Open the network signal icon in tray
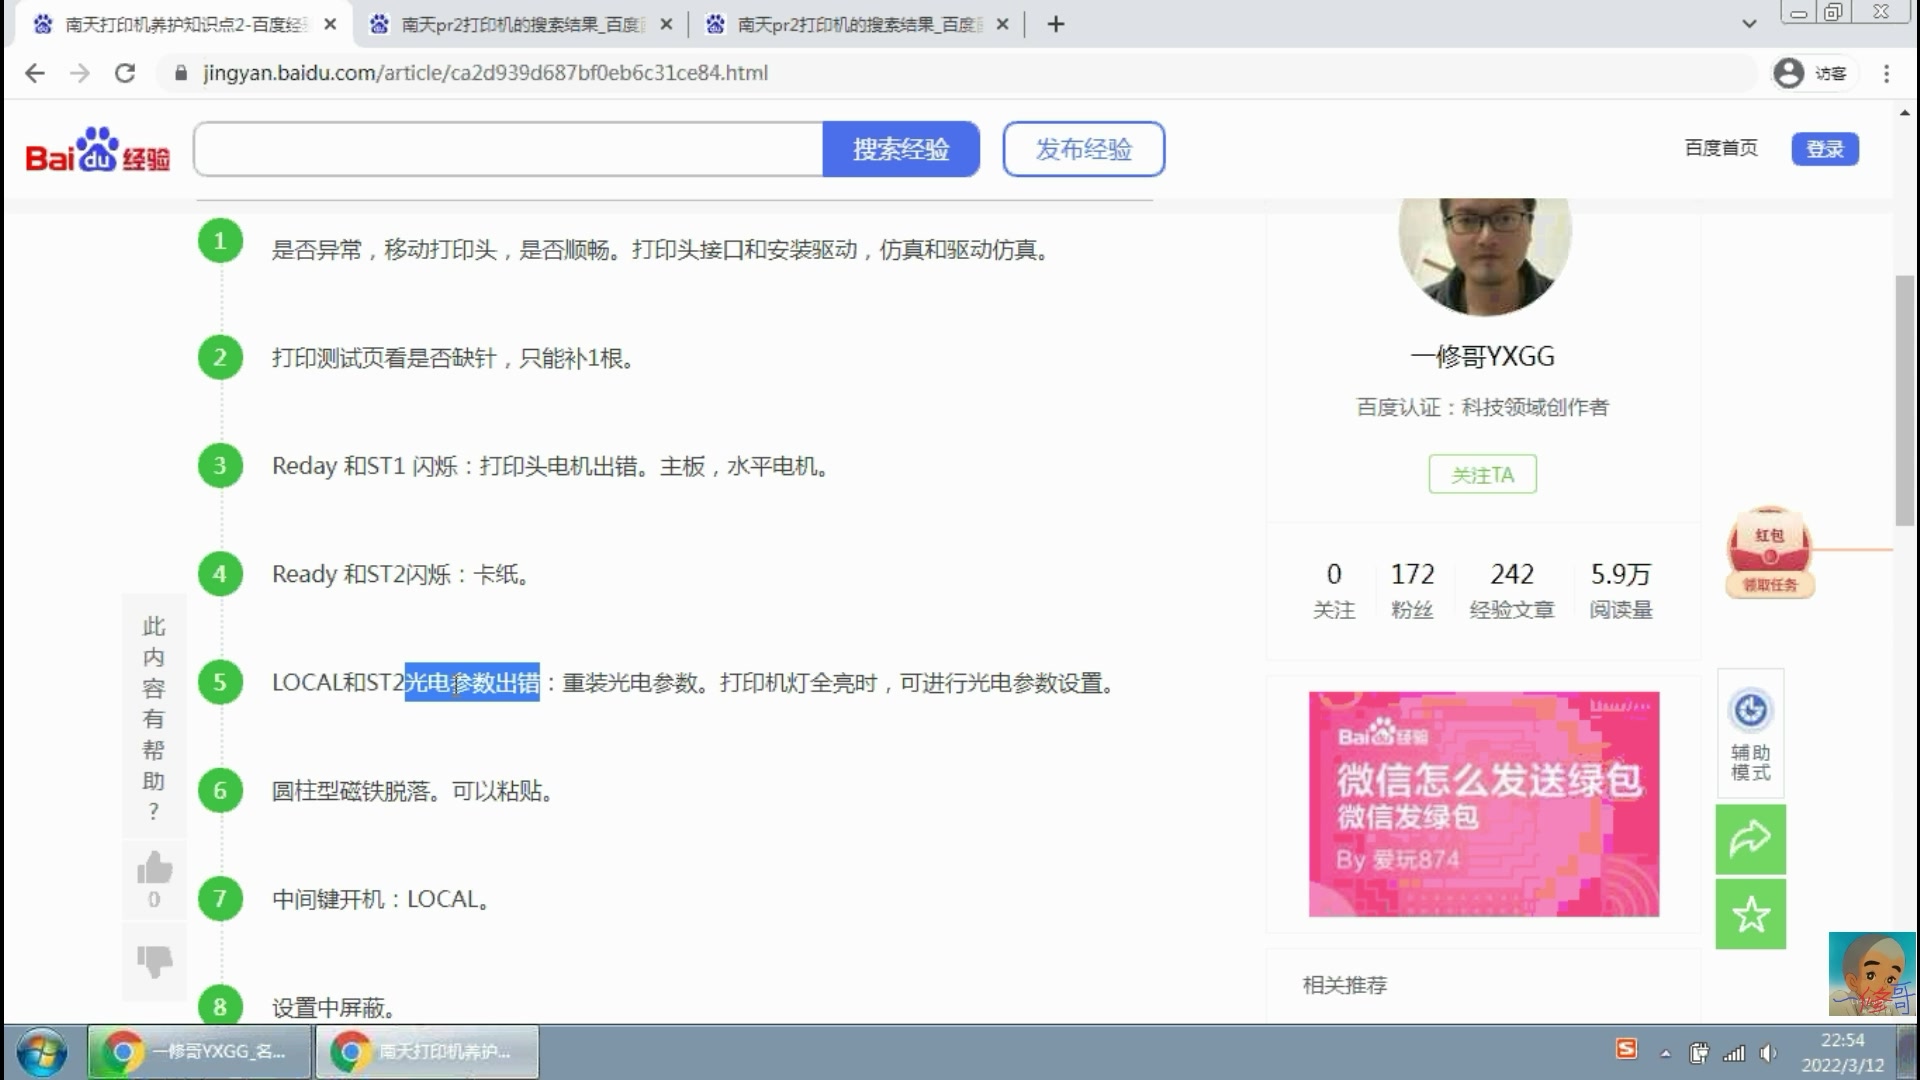1920x1080 pixels. click(1734, 1052)
